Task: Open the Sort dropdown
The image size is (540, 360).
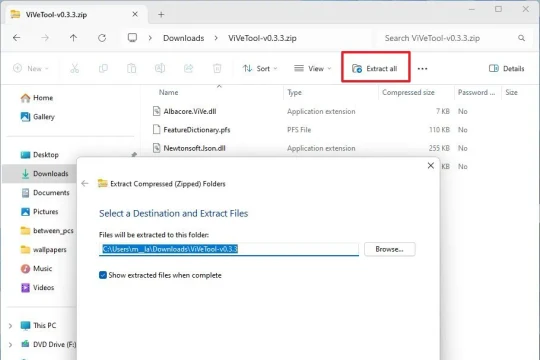Action: tap(260, 69)
